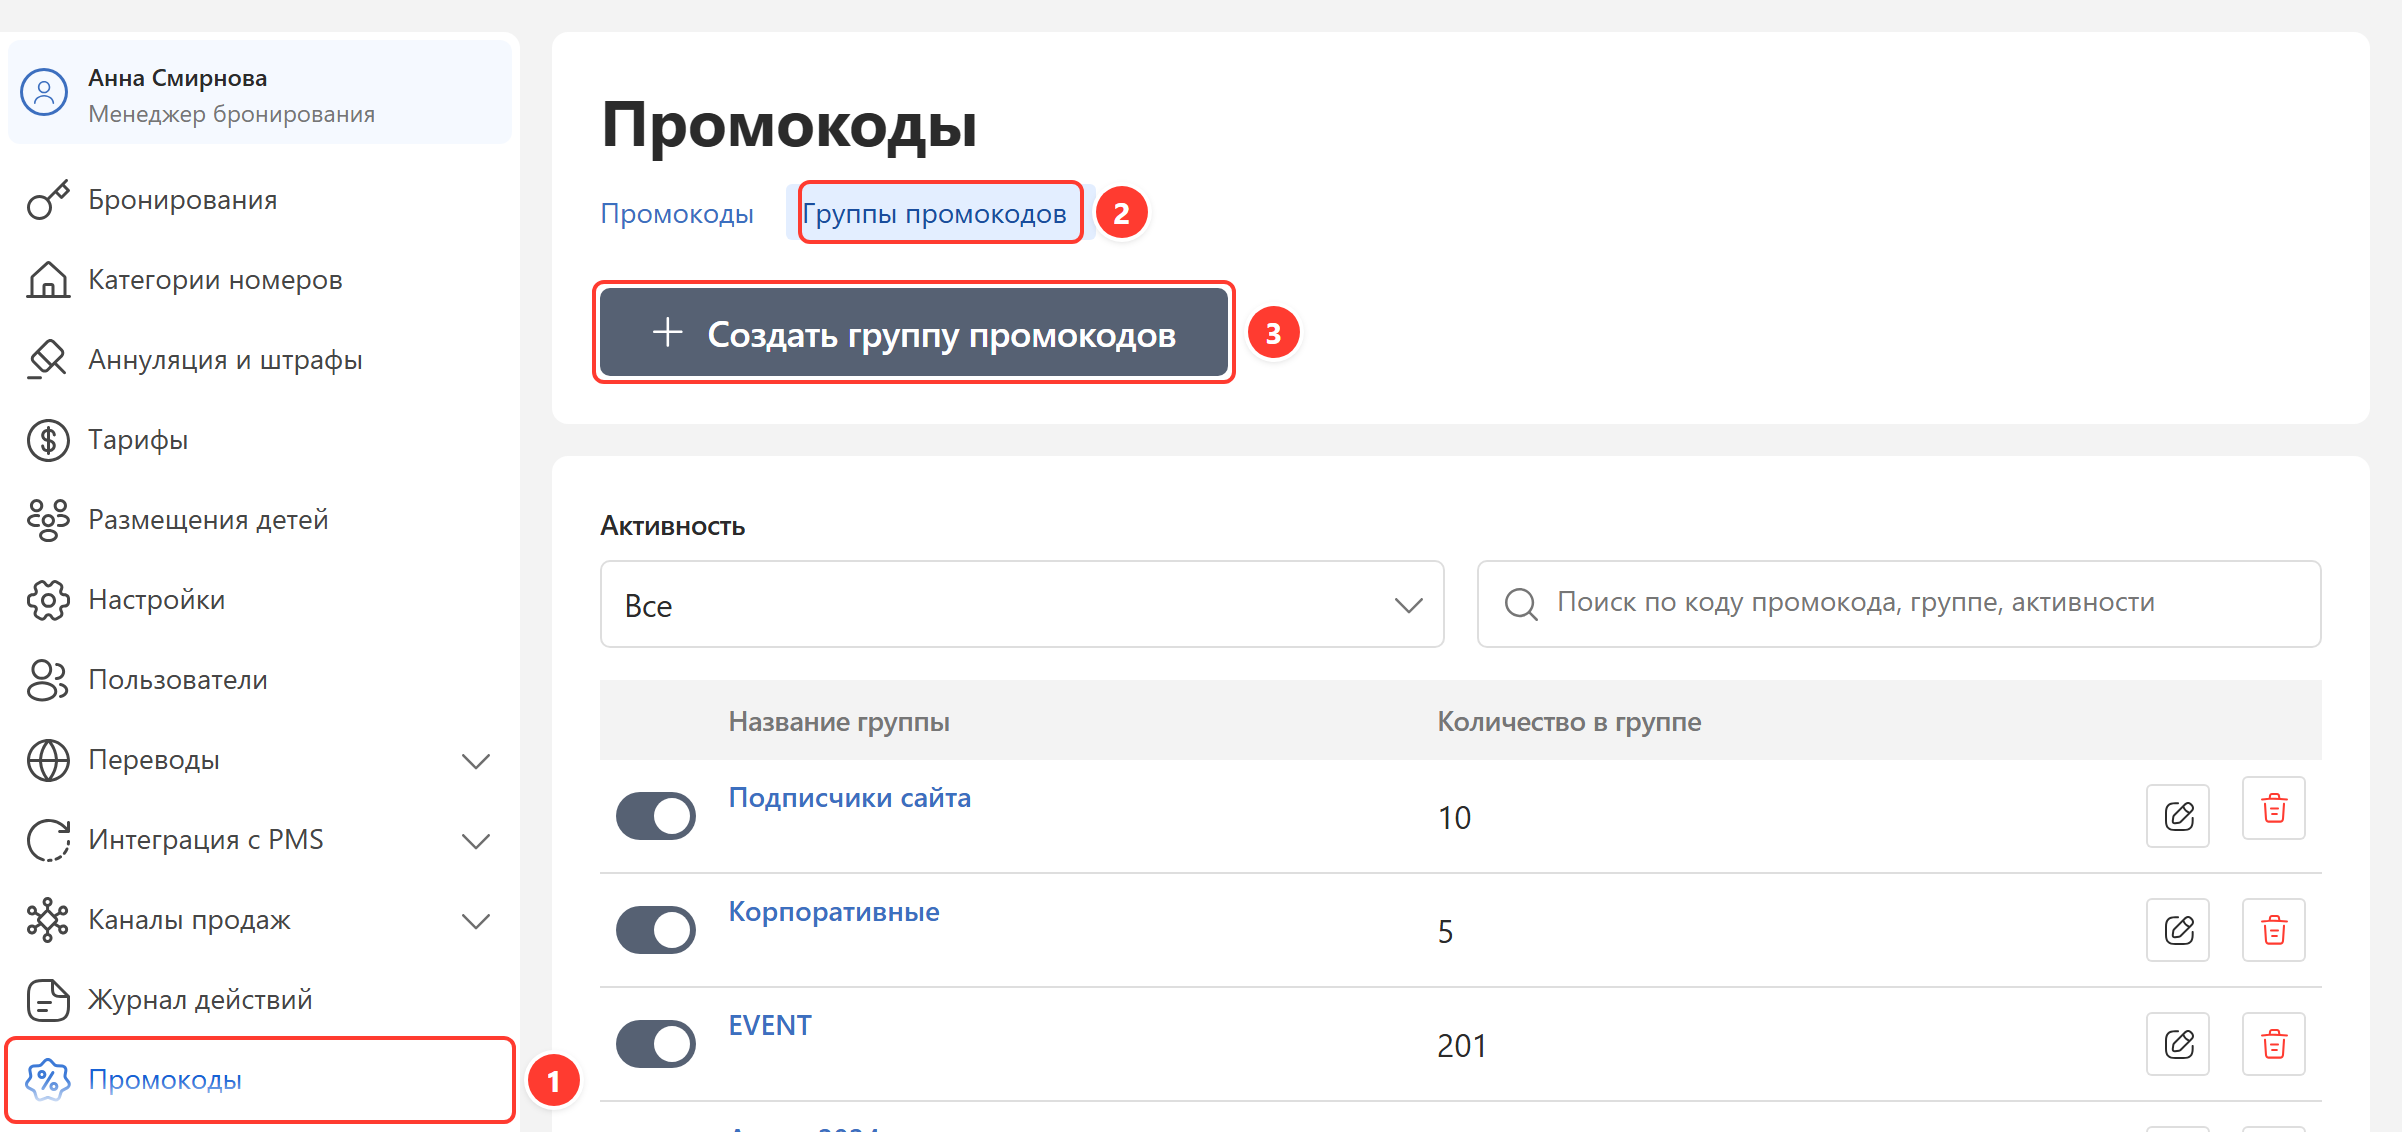
Task: Edit the Корпоративные group
Action: click(2178, 930)
